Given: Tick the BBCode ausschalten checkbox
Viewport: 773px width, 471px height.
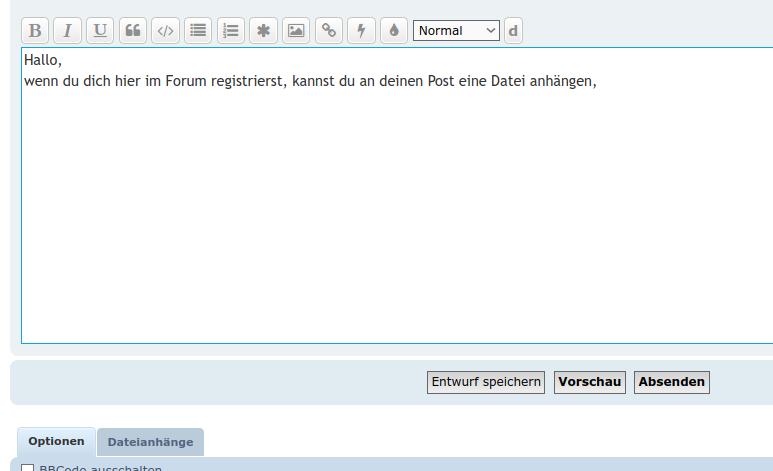Looking at the screenshot, I should click(28, 468).
